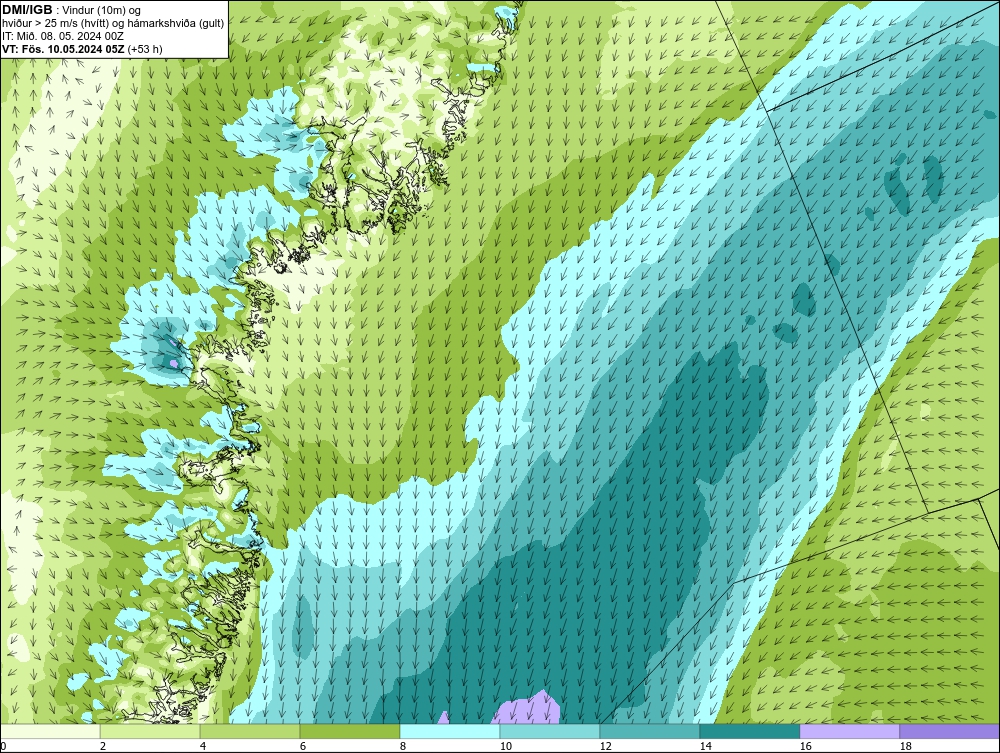Click the 'IT: Mið. 08. 05. 2024 00Z' line
The image size is (1000, 753).
click(x=62, y=36)
